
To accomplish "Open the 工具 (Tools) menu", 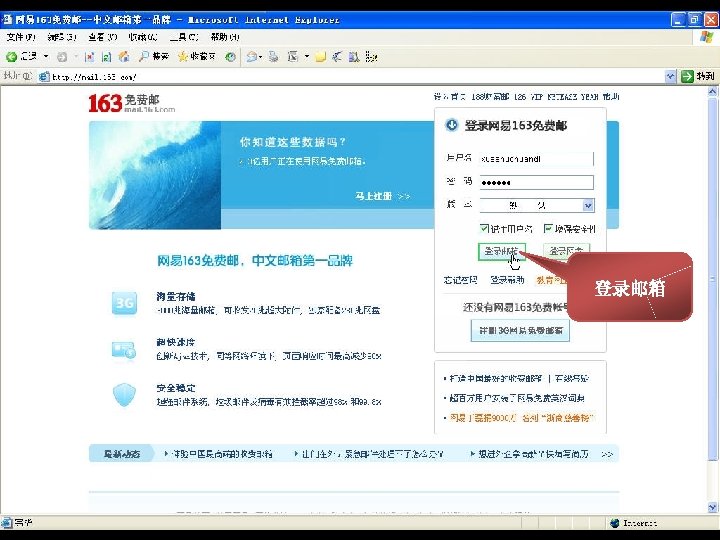I will [184, 37].
